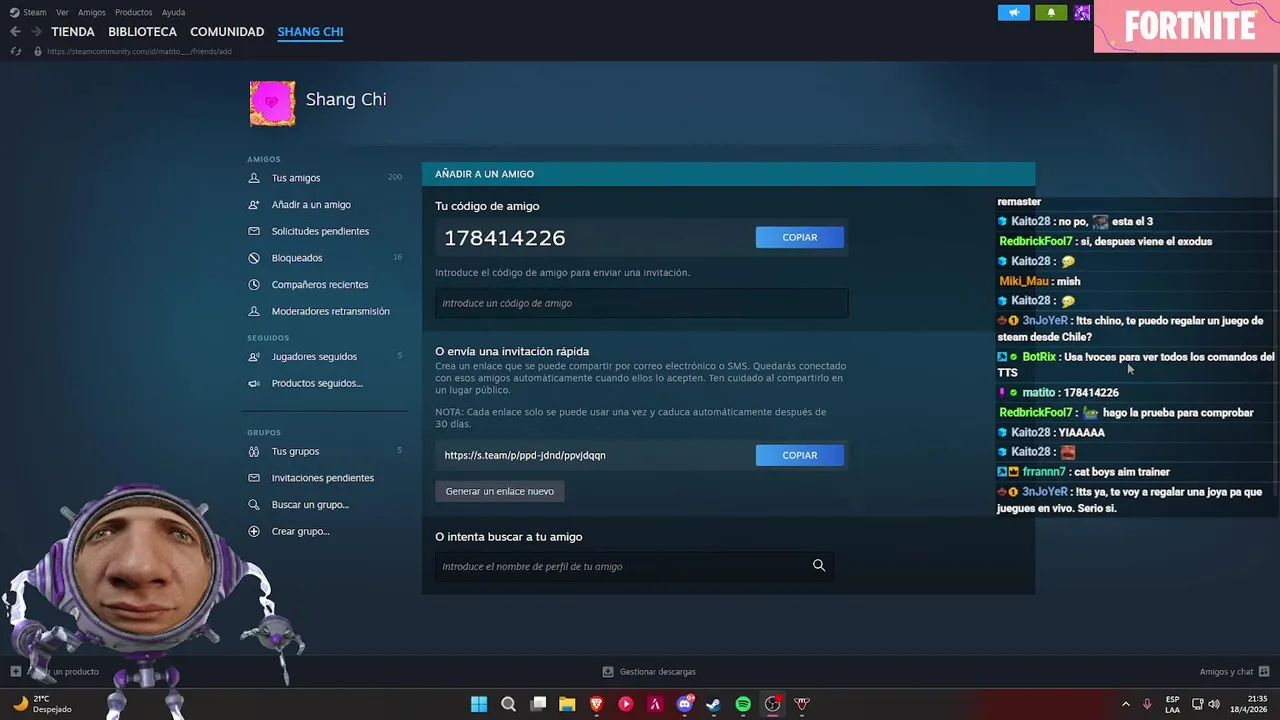
Task: Click the s.team invite link text
Action: (525, 455)
